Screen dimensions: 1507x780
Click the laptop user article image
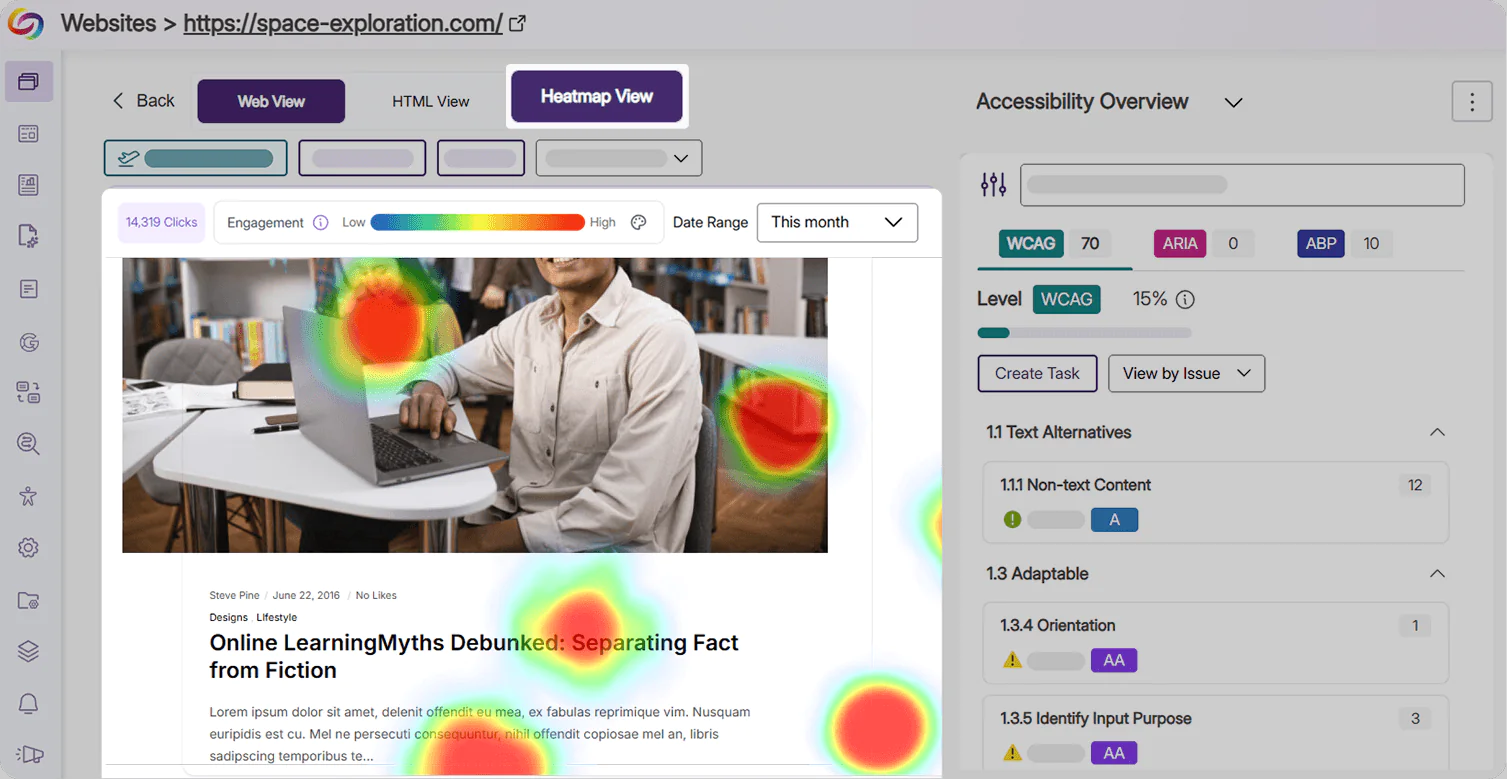[475, 405]
